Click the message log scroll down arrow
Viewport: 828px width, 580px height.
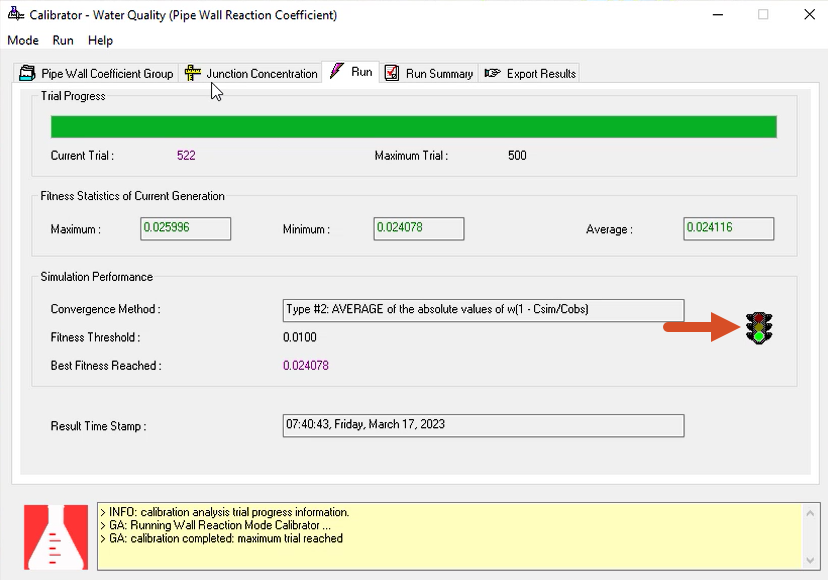pyautogui.click(x=810, y=560)
